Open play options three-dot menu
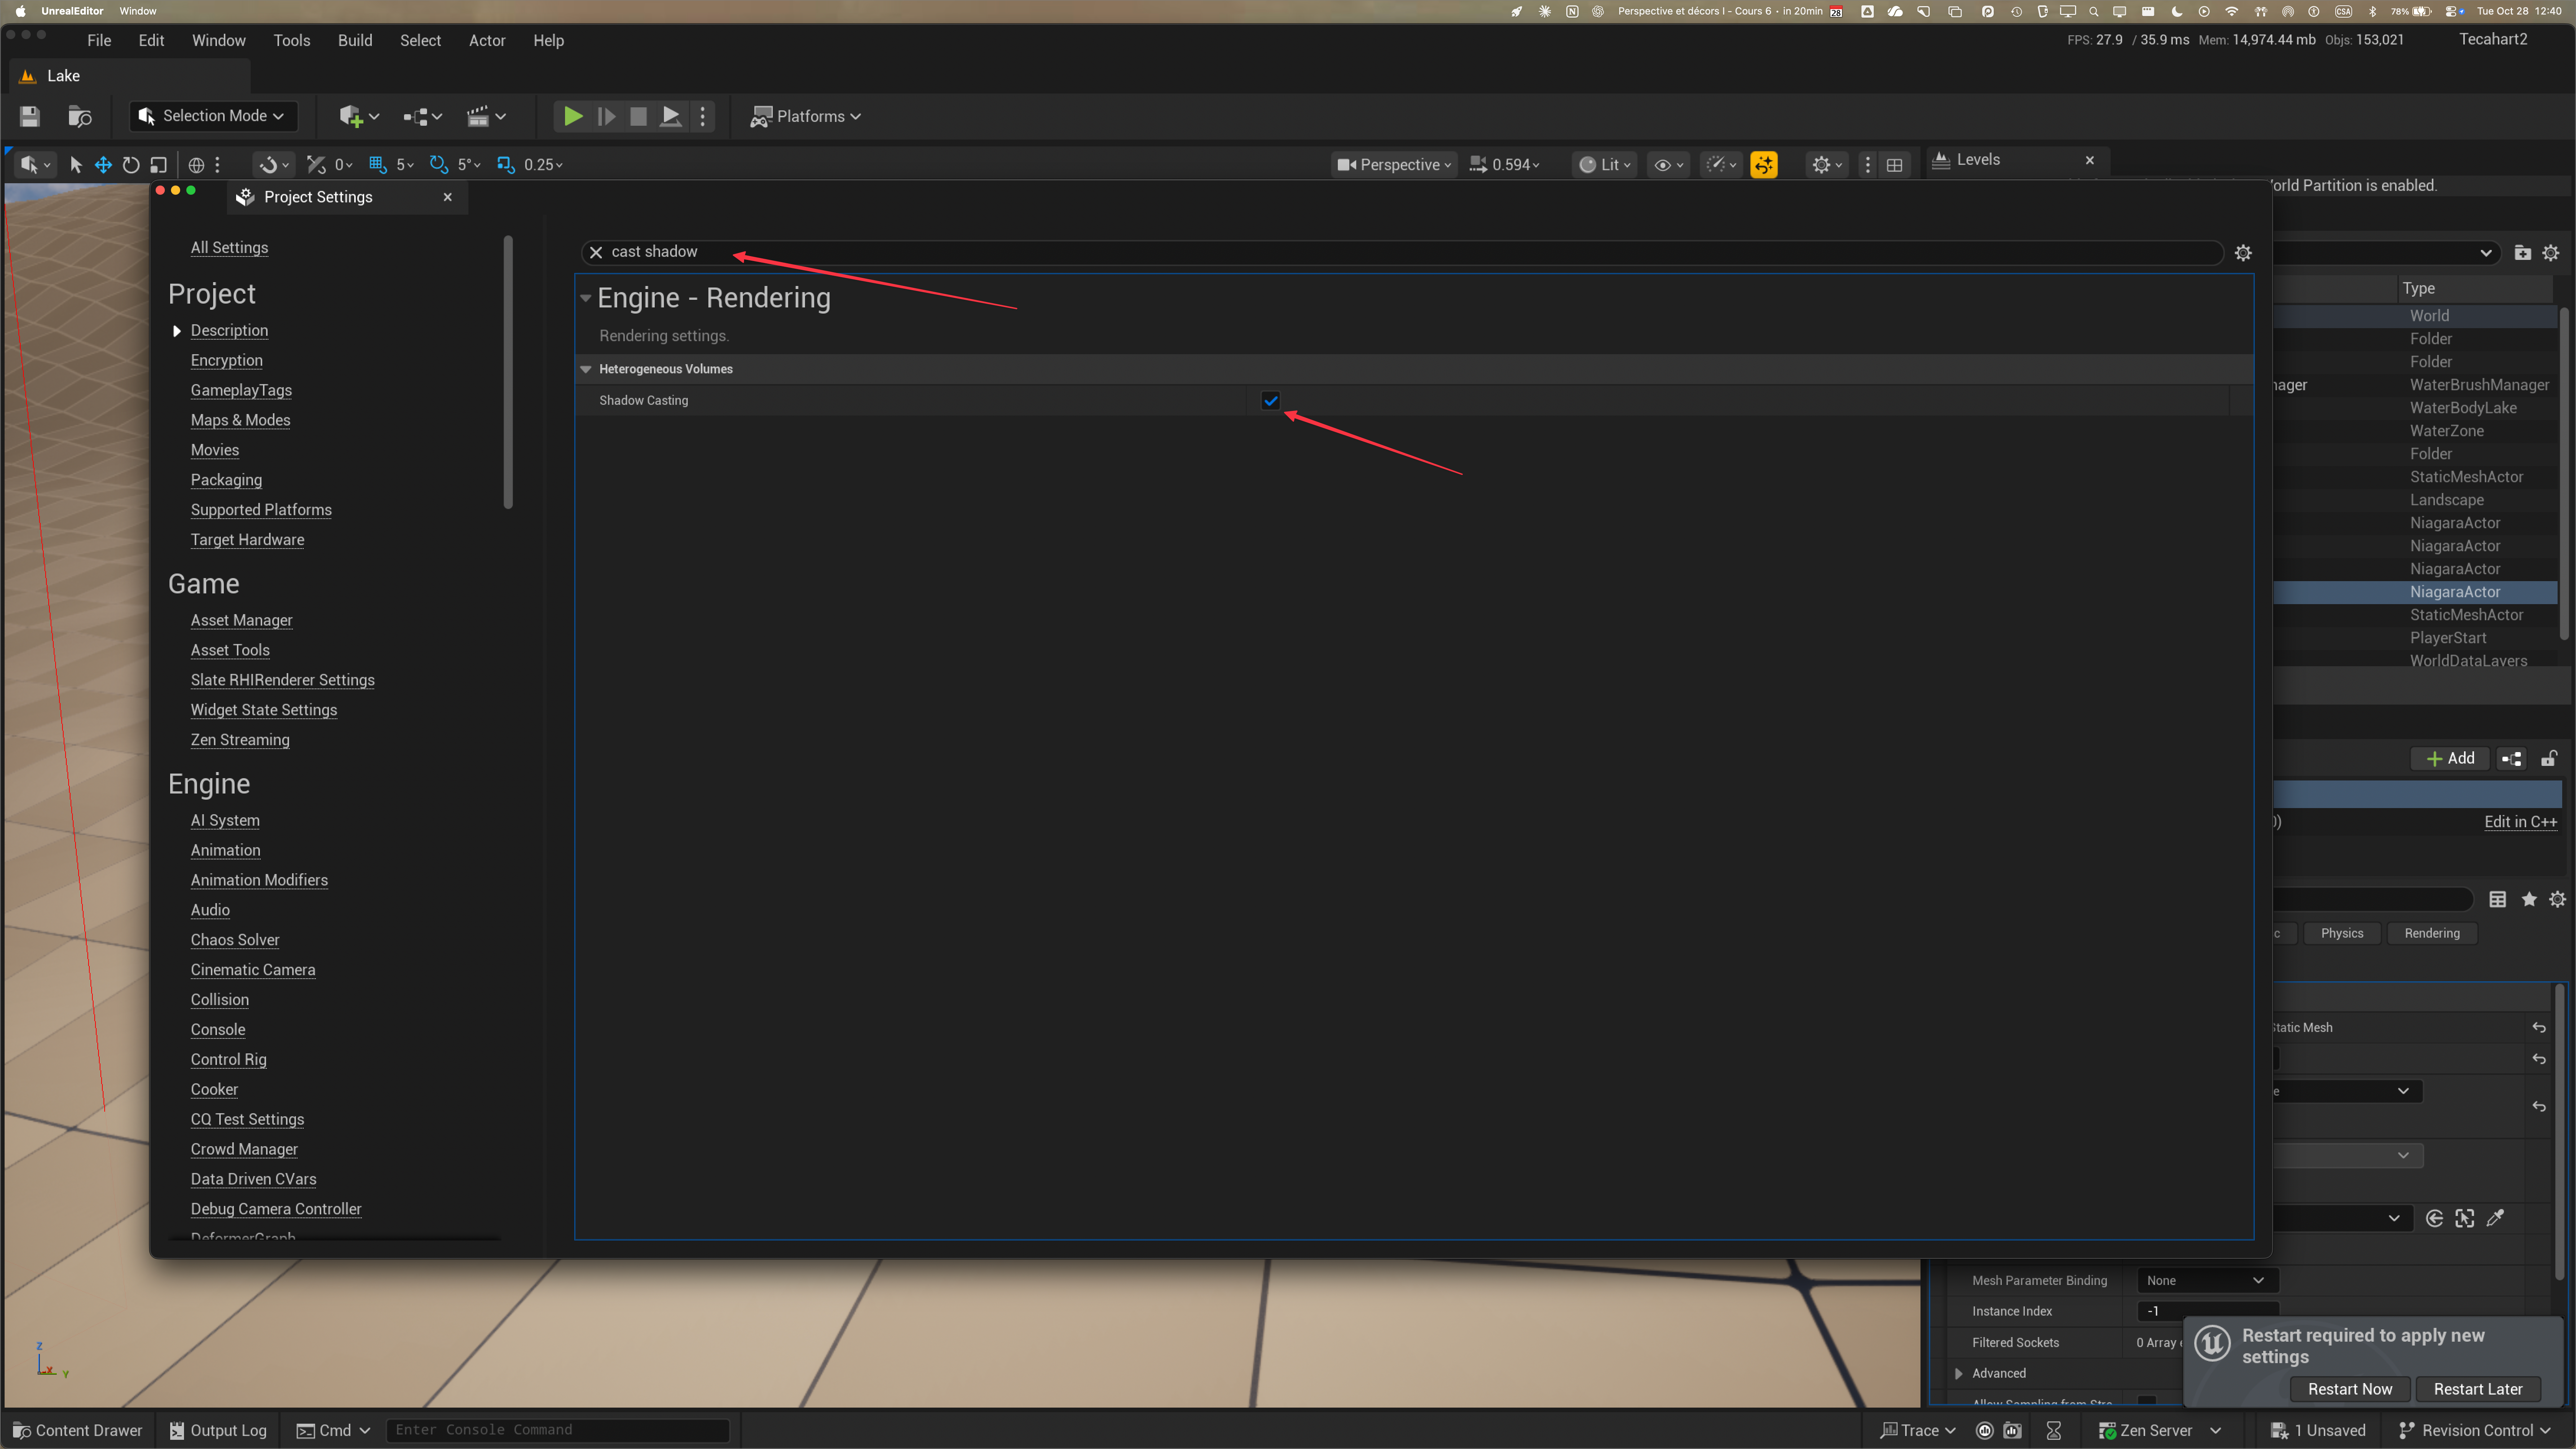Screen dimensions: 2576x1449 tap(703, 116)
